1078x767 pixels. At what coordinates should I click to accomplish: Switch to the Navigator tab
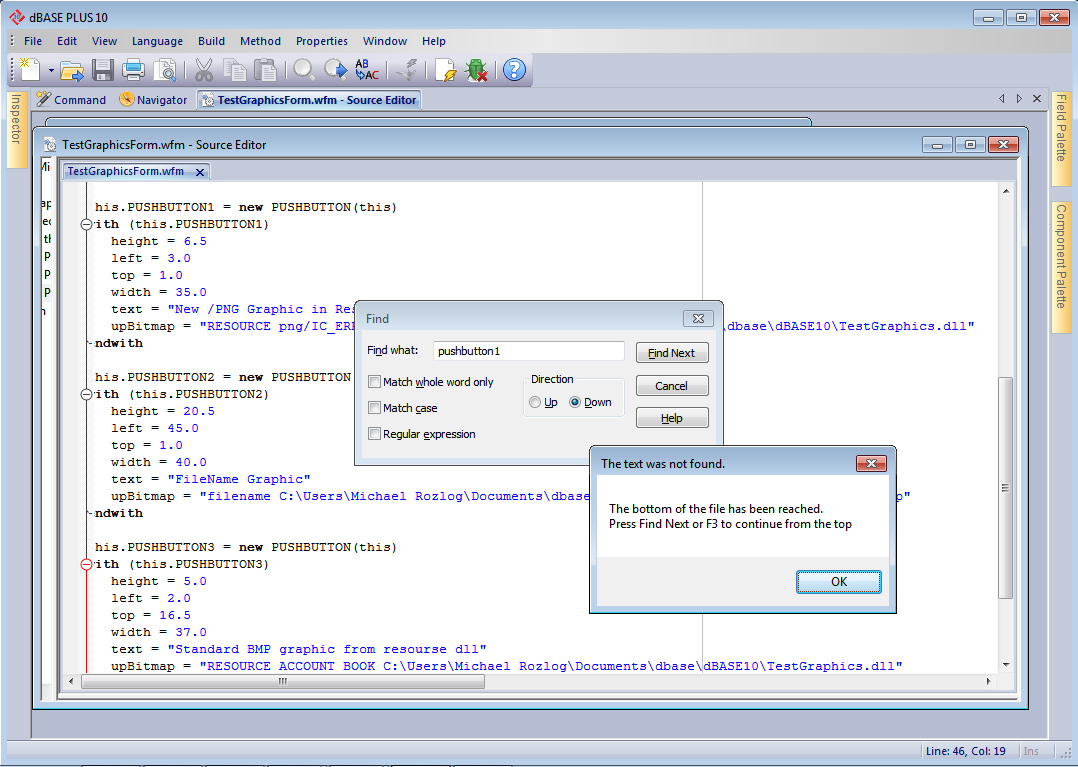pyautogui.click(x=153, y=100)
